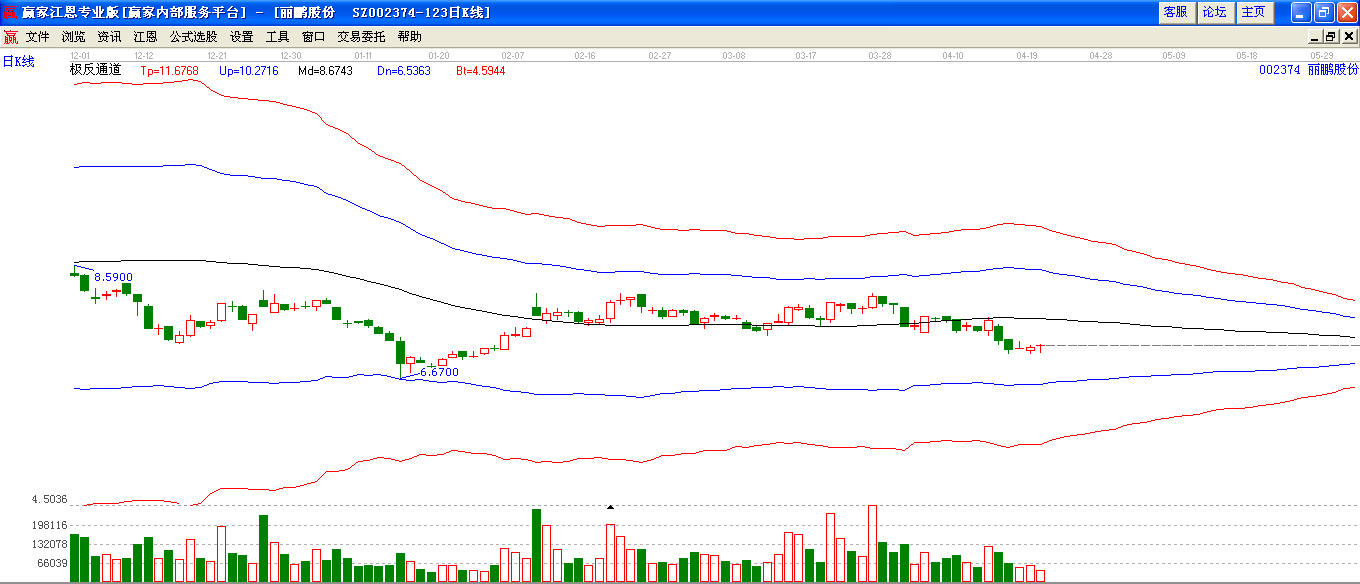Image resolution: width=1360 pixels, height=584 pixels.
Task: Open the 窗口 menu
Action: (x=313, y=37)
